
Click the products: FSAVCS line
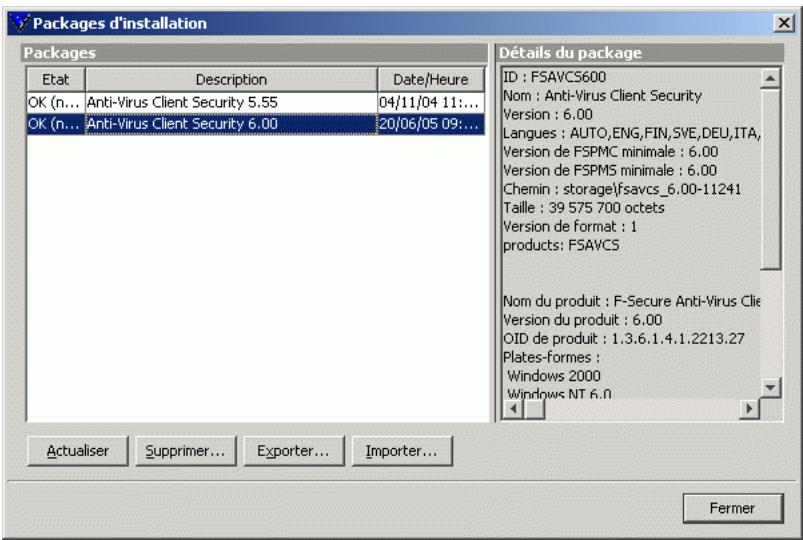561,245
